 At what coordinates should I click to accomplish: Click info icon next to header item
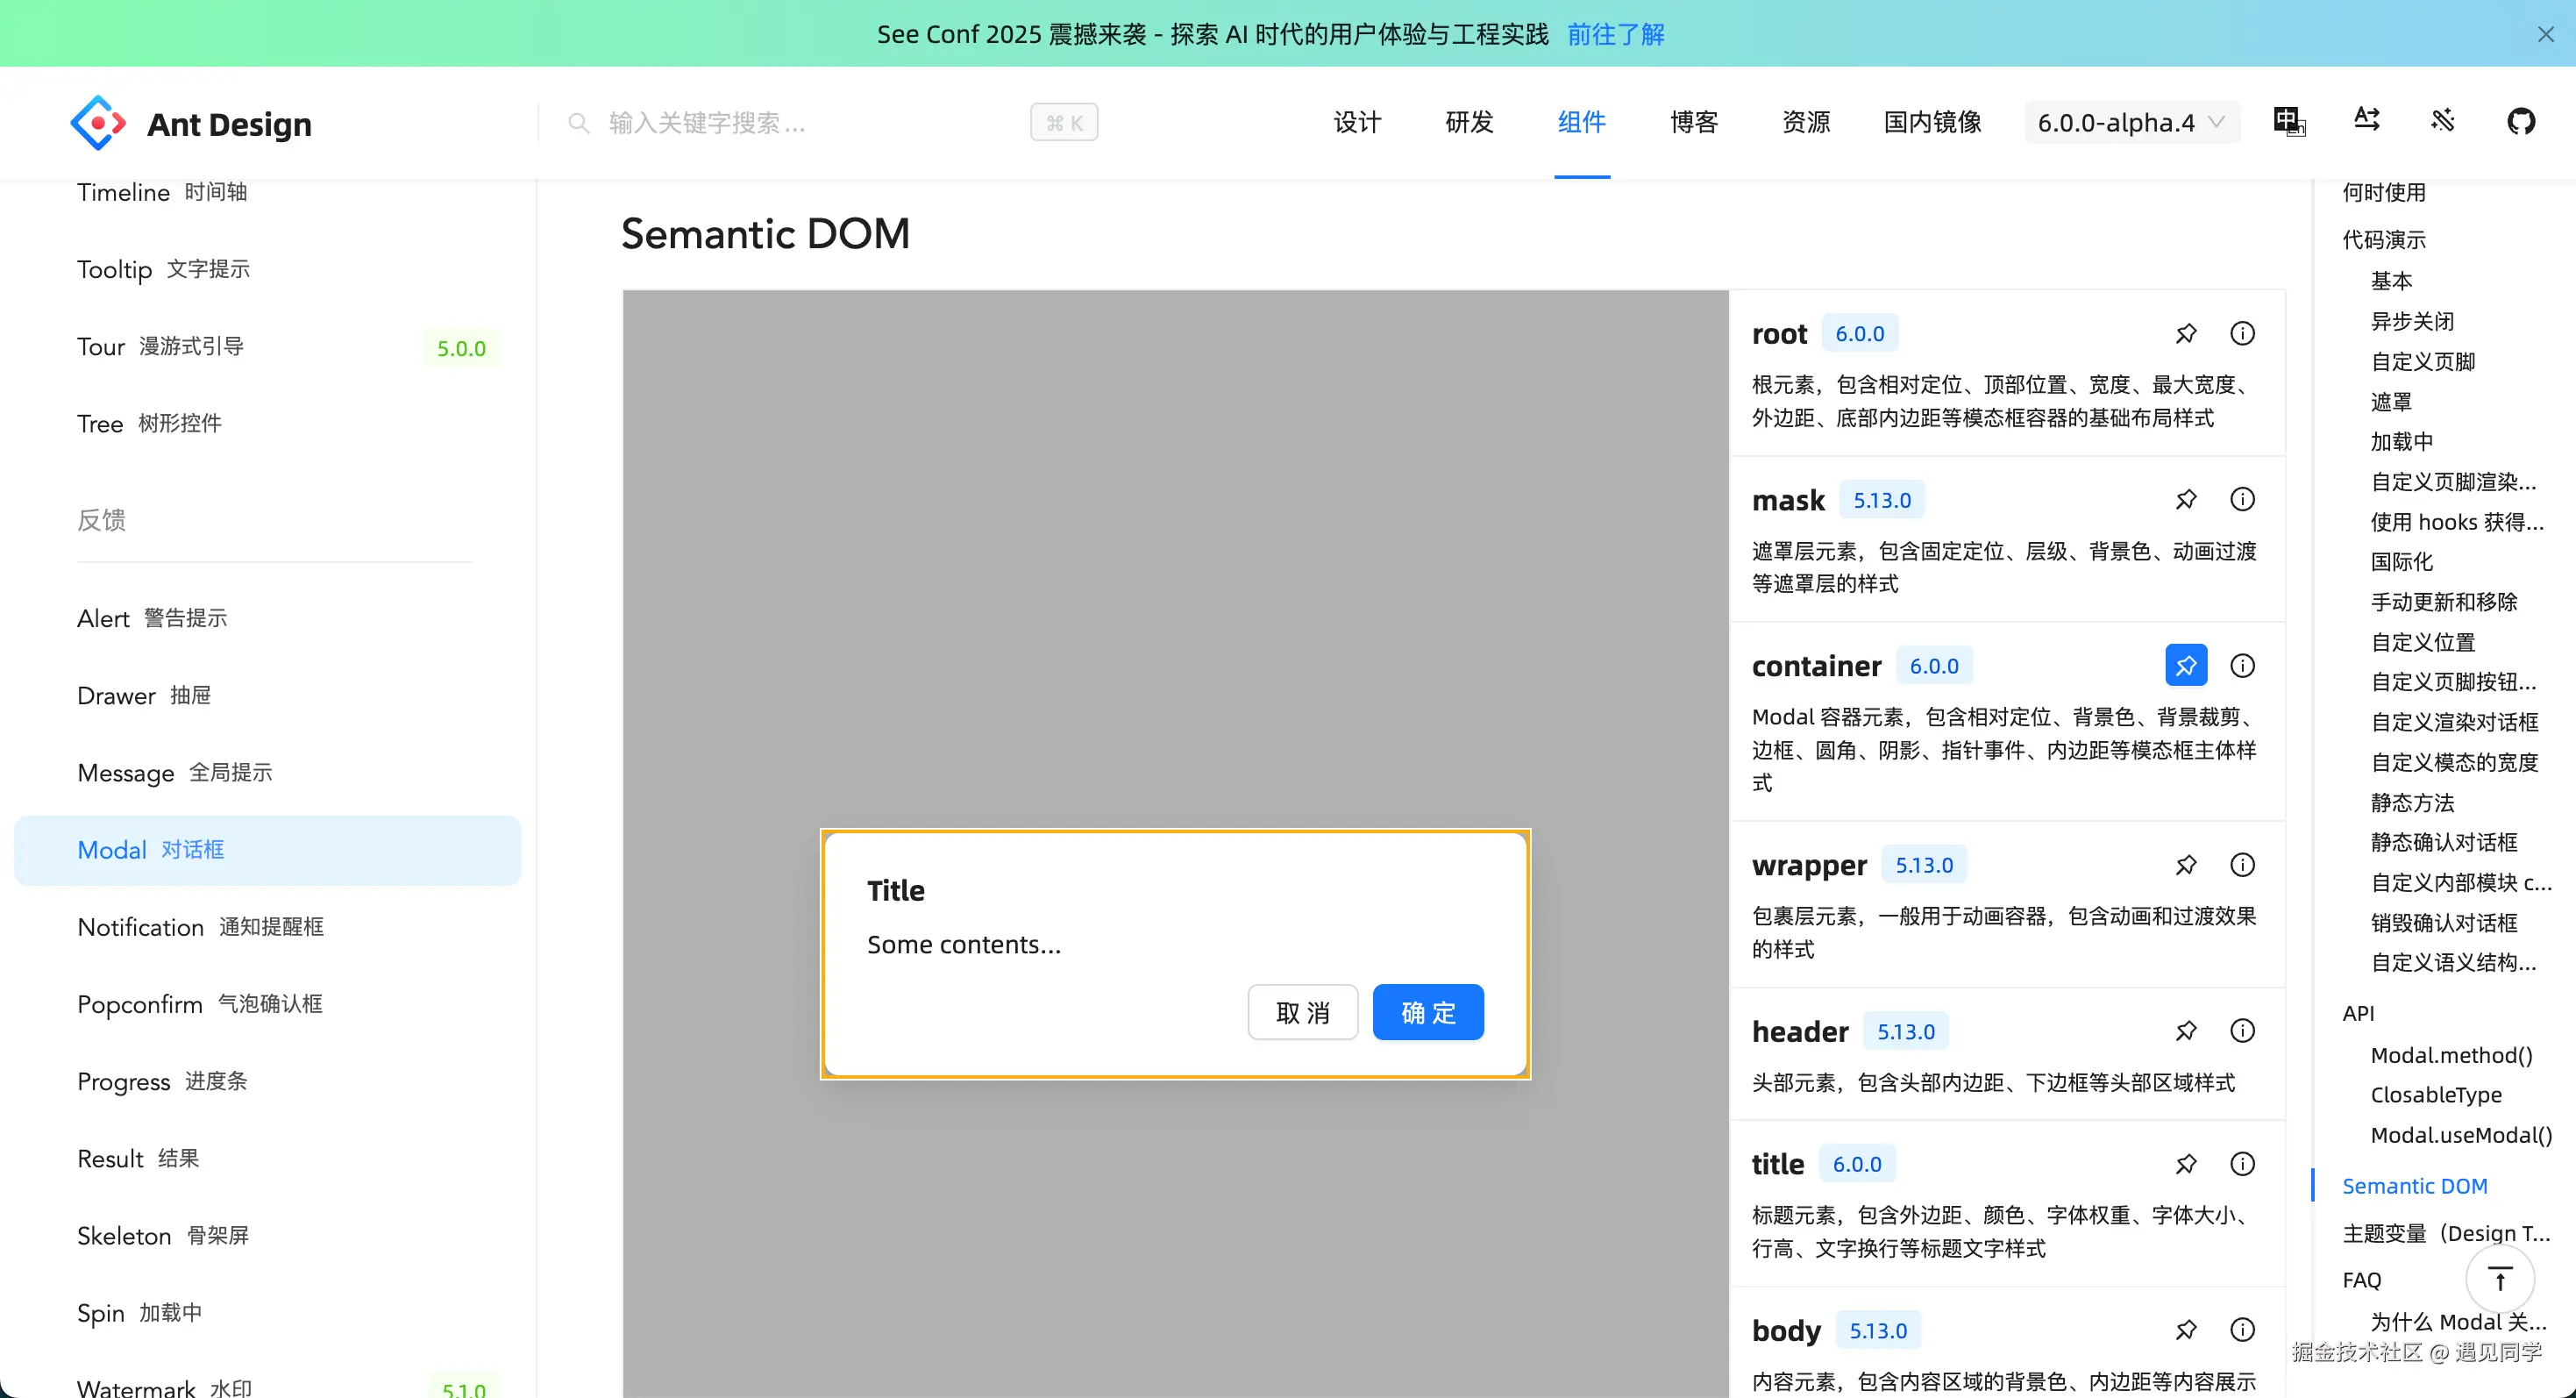2242,1031
